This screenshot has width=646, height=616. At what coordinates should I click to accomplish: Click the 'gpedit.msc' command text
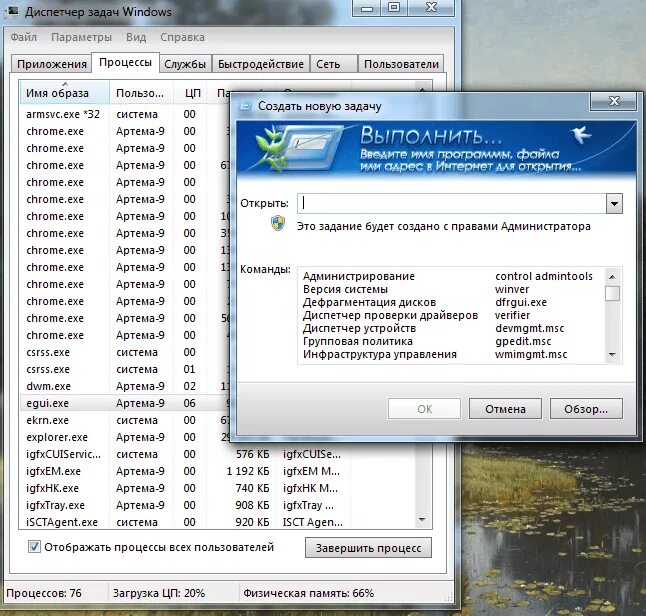point(523,341)
